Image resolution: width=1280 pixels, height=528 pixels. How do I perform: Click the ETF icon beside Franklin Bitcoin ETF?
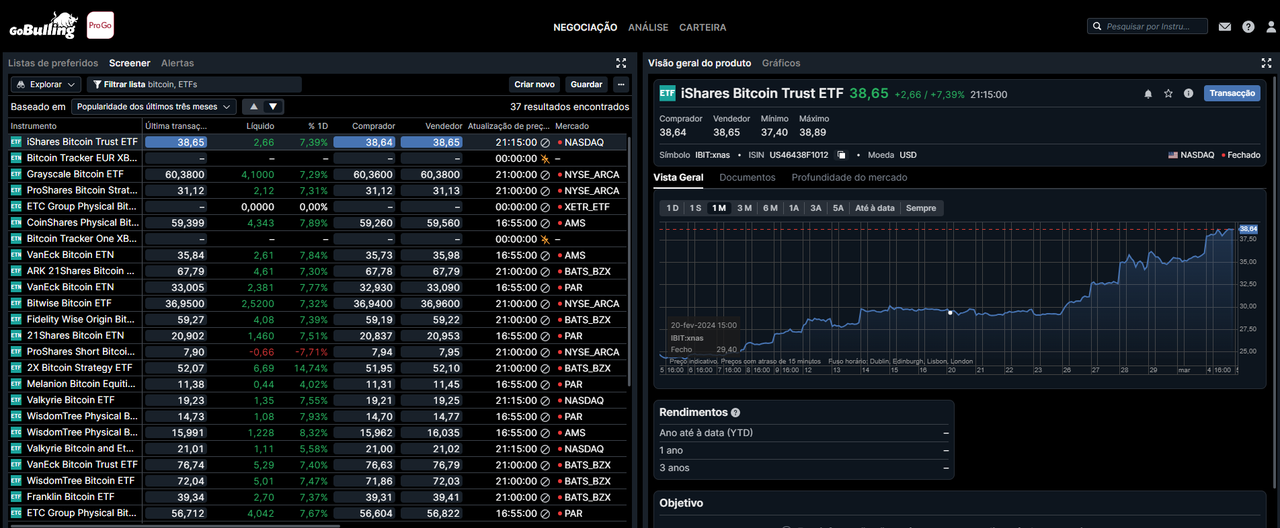16,497
